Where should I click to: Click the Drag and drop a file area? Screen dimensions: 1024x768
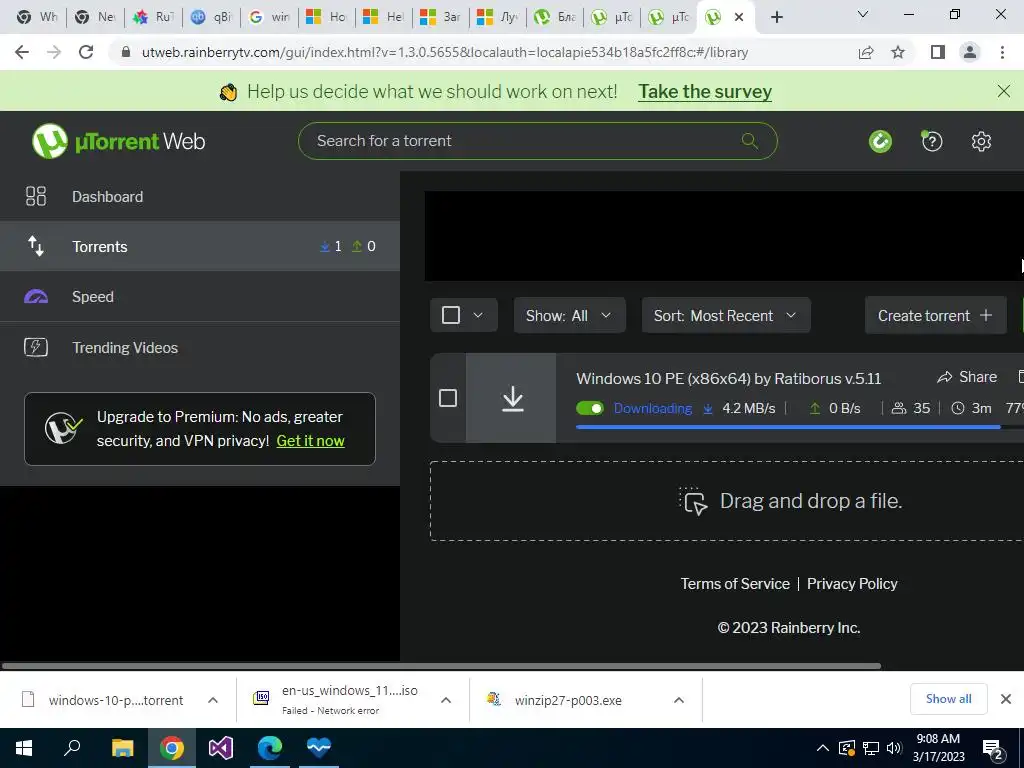tap(726, 501)
